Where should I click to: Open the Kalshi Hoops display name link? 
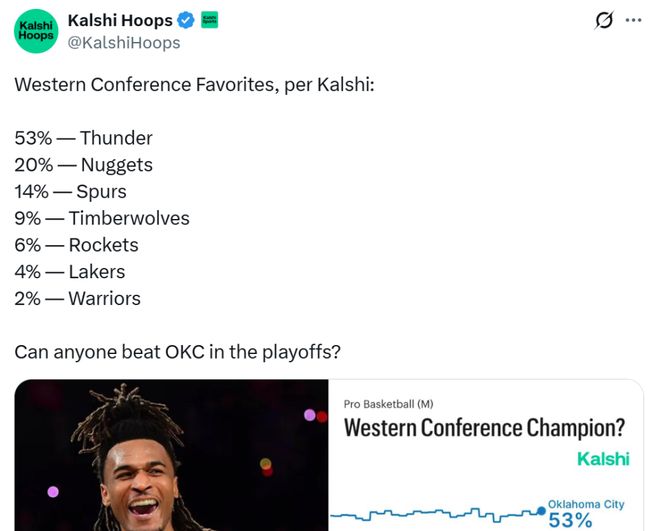coord(119,20)
